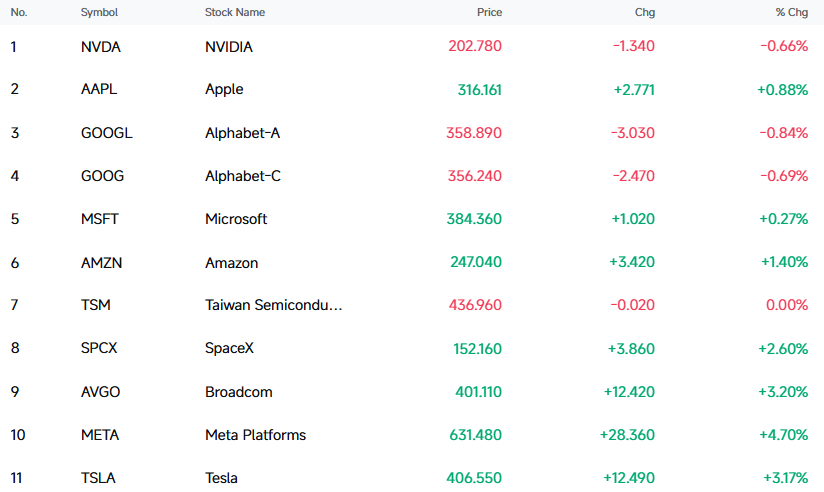Image resolution: width=824 pixels, height=492 pixels.
Task: Click Broadcom's +12.420 change value
Action: pos(629,392)
